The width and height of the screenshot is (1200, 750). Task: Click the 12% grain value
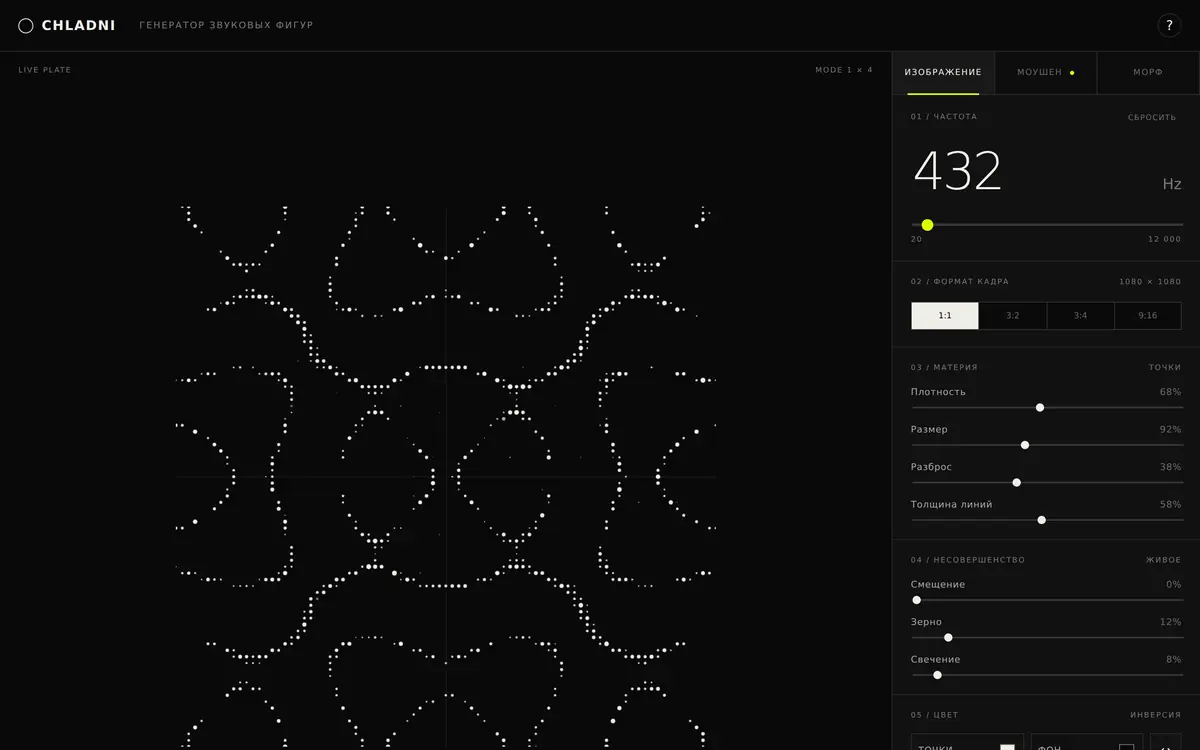click(x=1170, y=622)
